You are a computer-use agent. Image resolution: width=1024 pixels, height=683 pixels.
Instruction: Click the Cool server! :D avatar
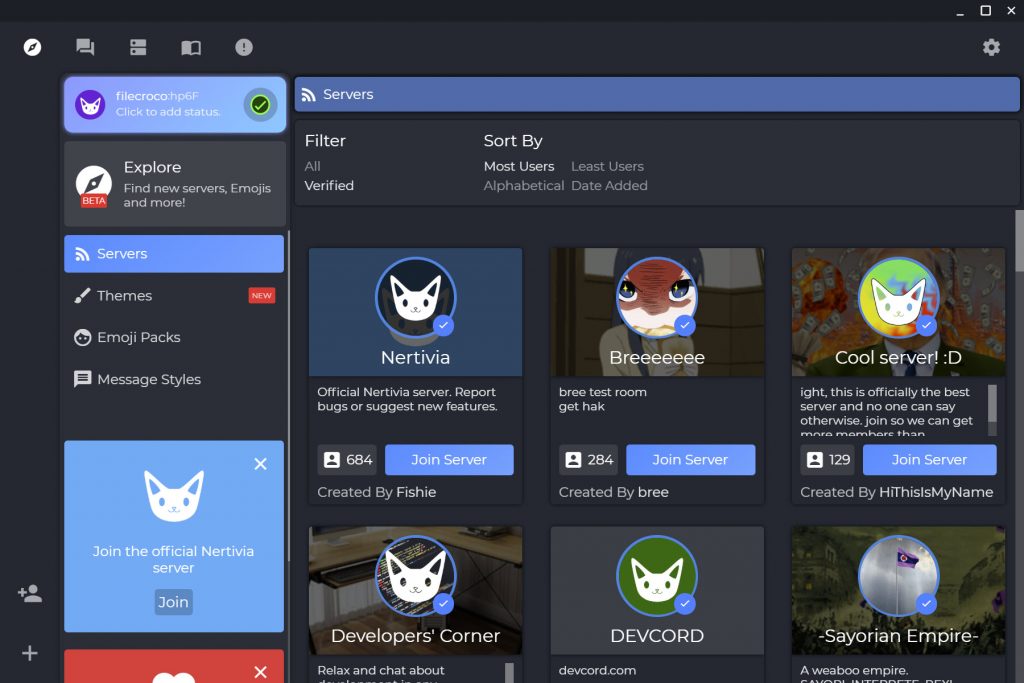(898, 298)
